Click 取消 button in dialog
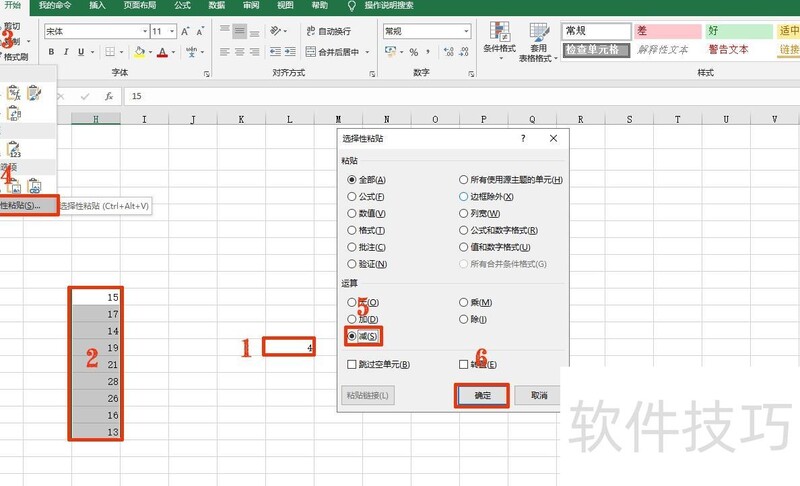800x486 pixels. [x=538, y=395]
